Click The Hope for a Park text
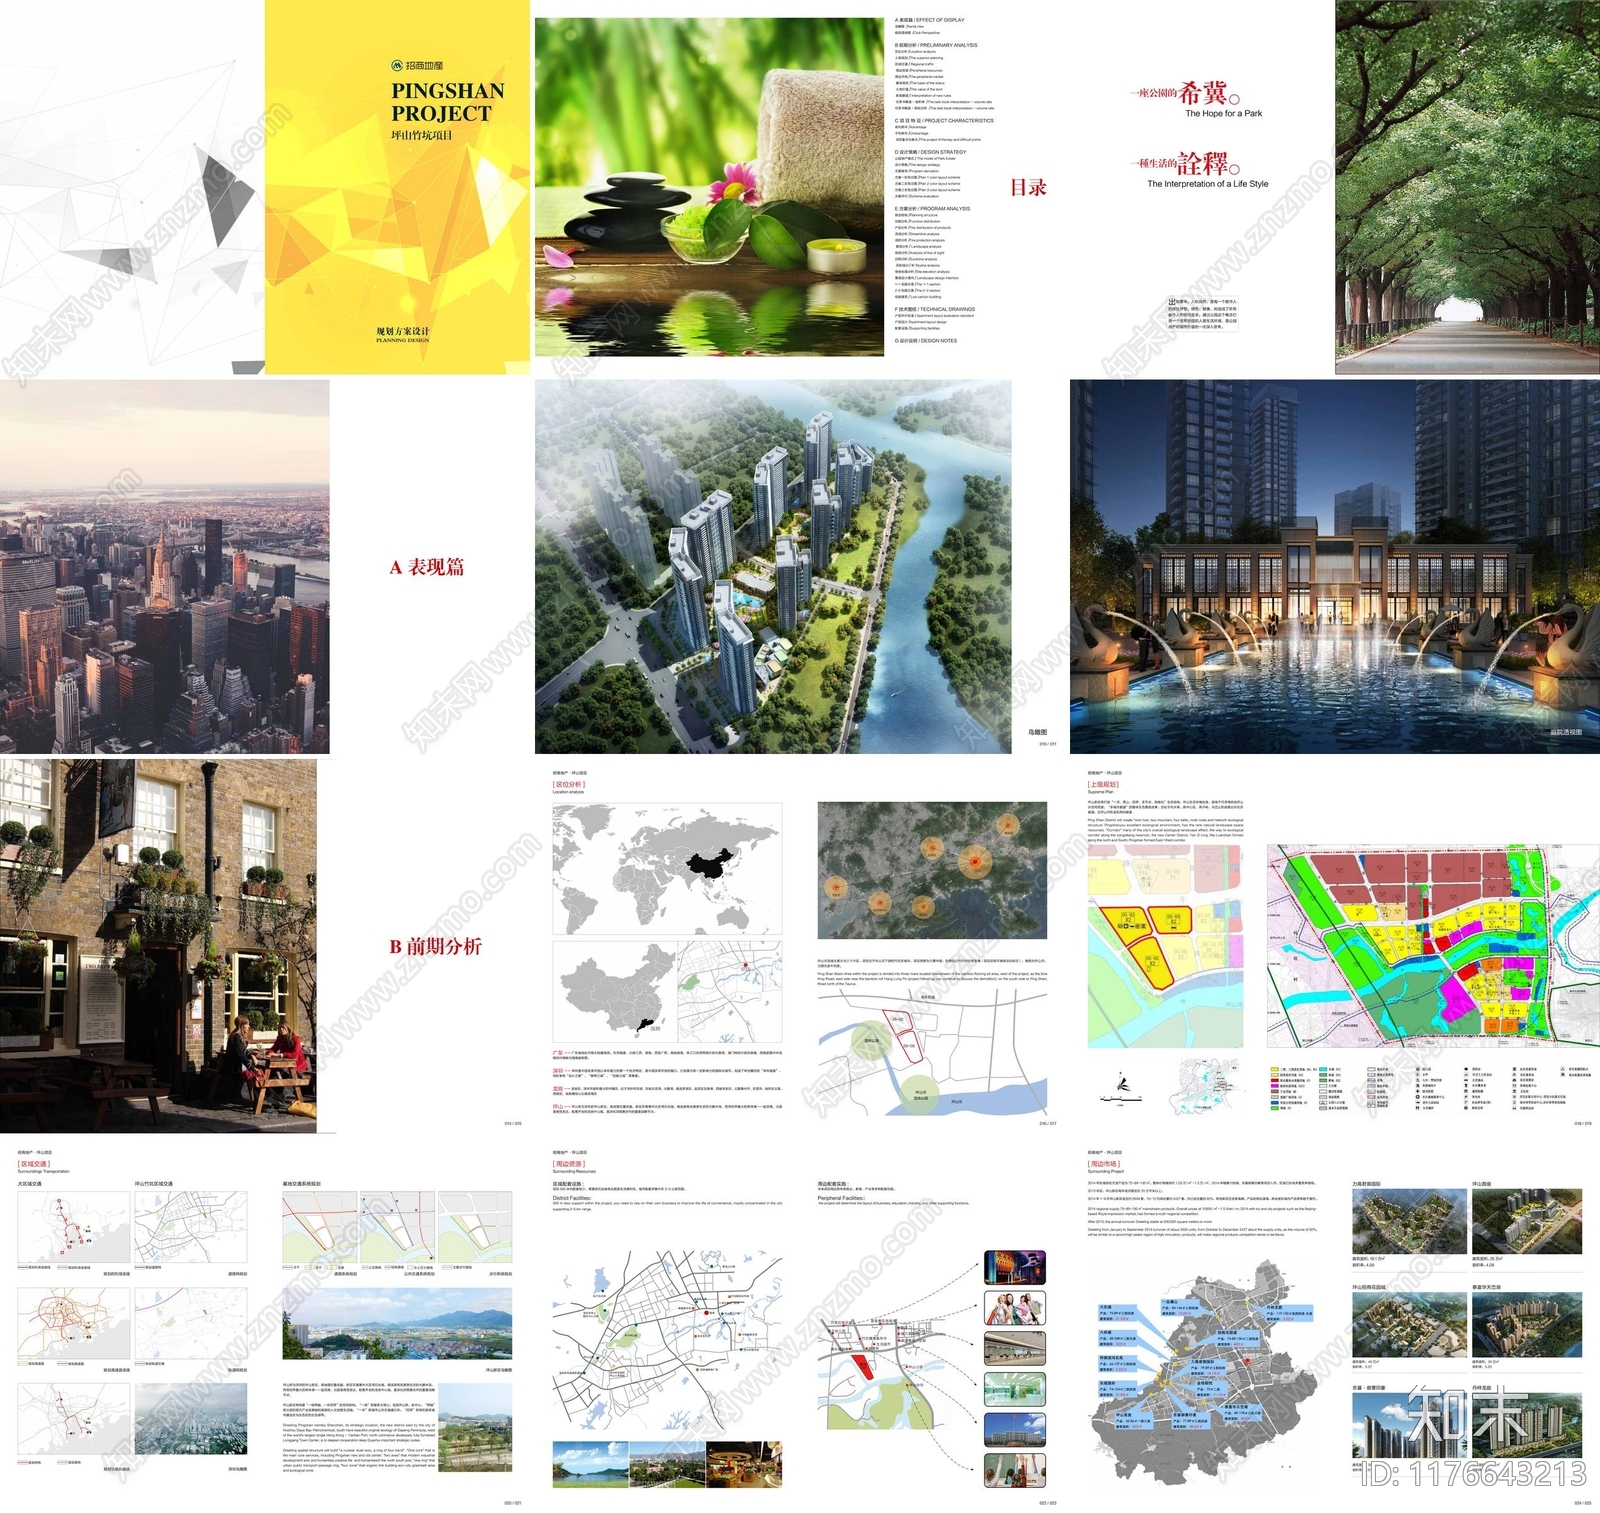Image resolution: width=1600 pixels, height=1513 pixels. coord(1223,114)
